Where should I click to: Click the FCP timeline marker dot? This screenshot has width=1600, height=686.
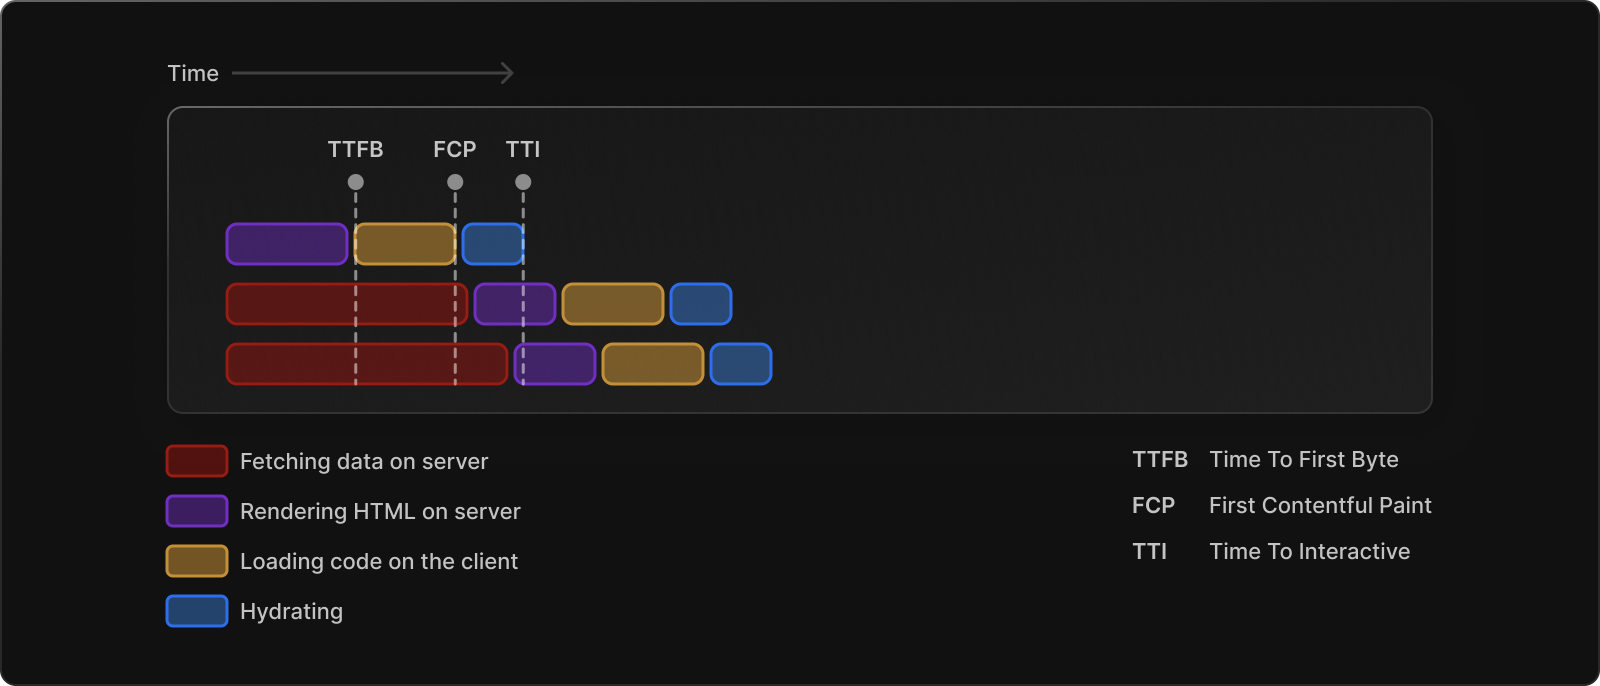(x=455, y=182)
